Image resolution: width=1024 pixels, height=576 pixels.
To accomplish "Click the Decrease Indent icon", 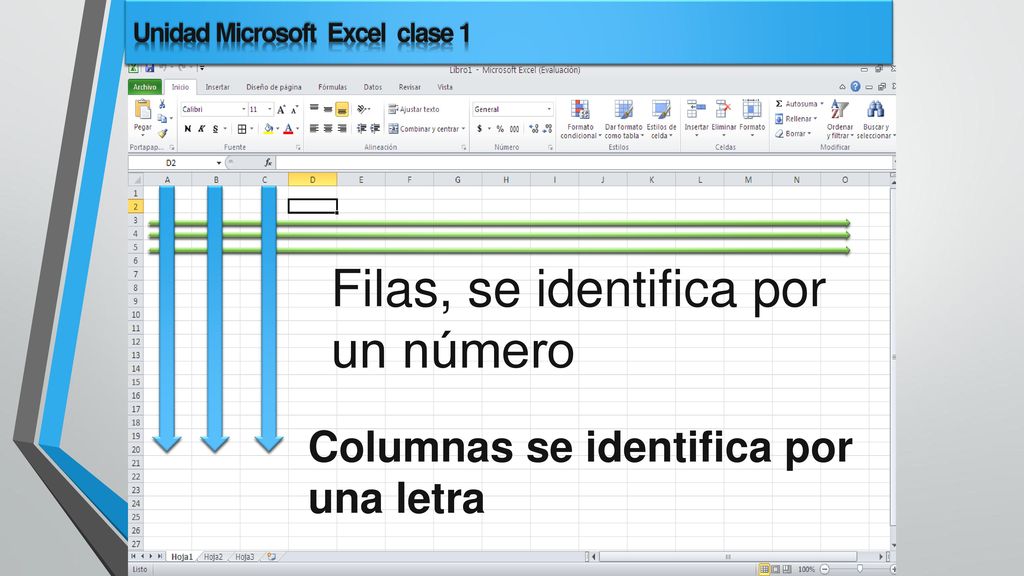I will [361, 129].
